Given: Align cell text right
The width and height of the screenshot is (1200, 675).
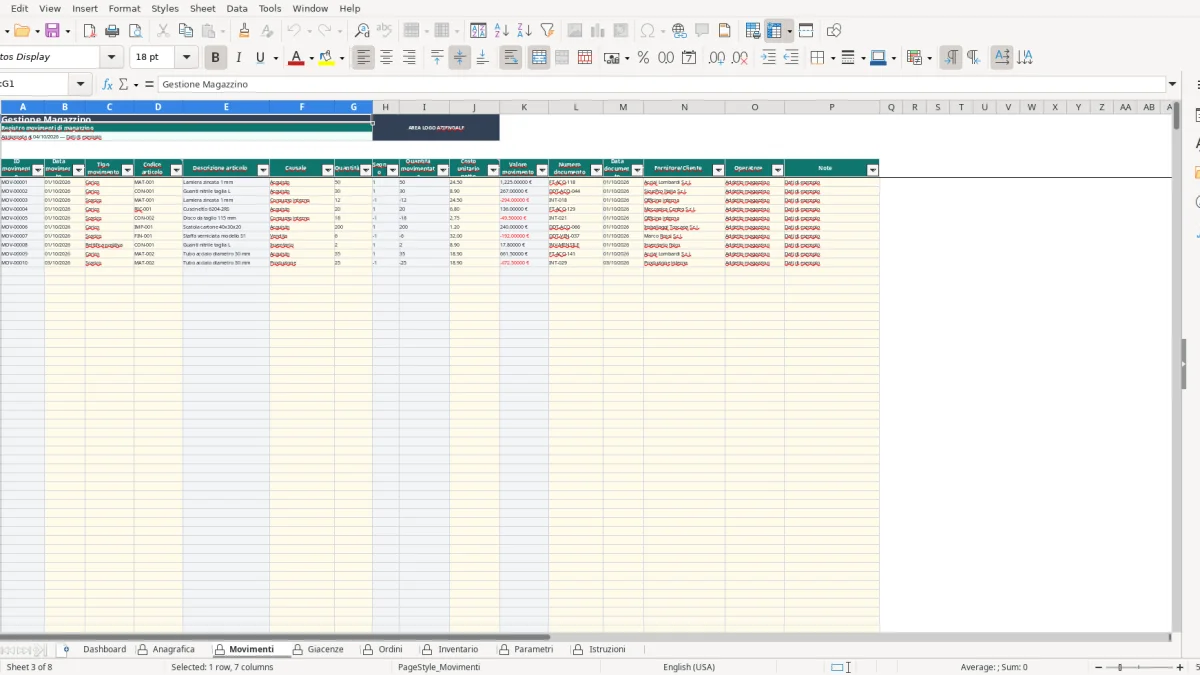Looking at the screenshot, I should coord(409,58).
